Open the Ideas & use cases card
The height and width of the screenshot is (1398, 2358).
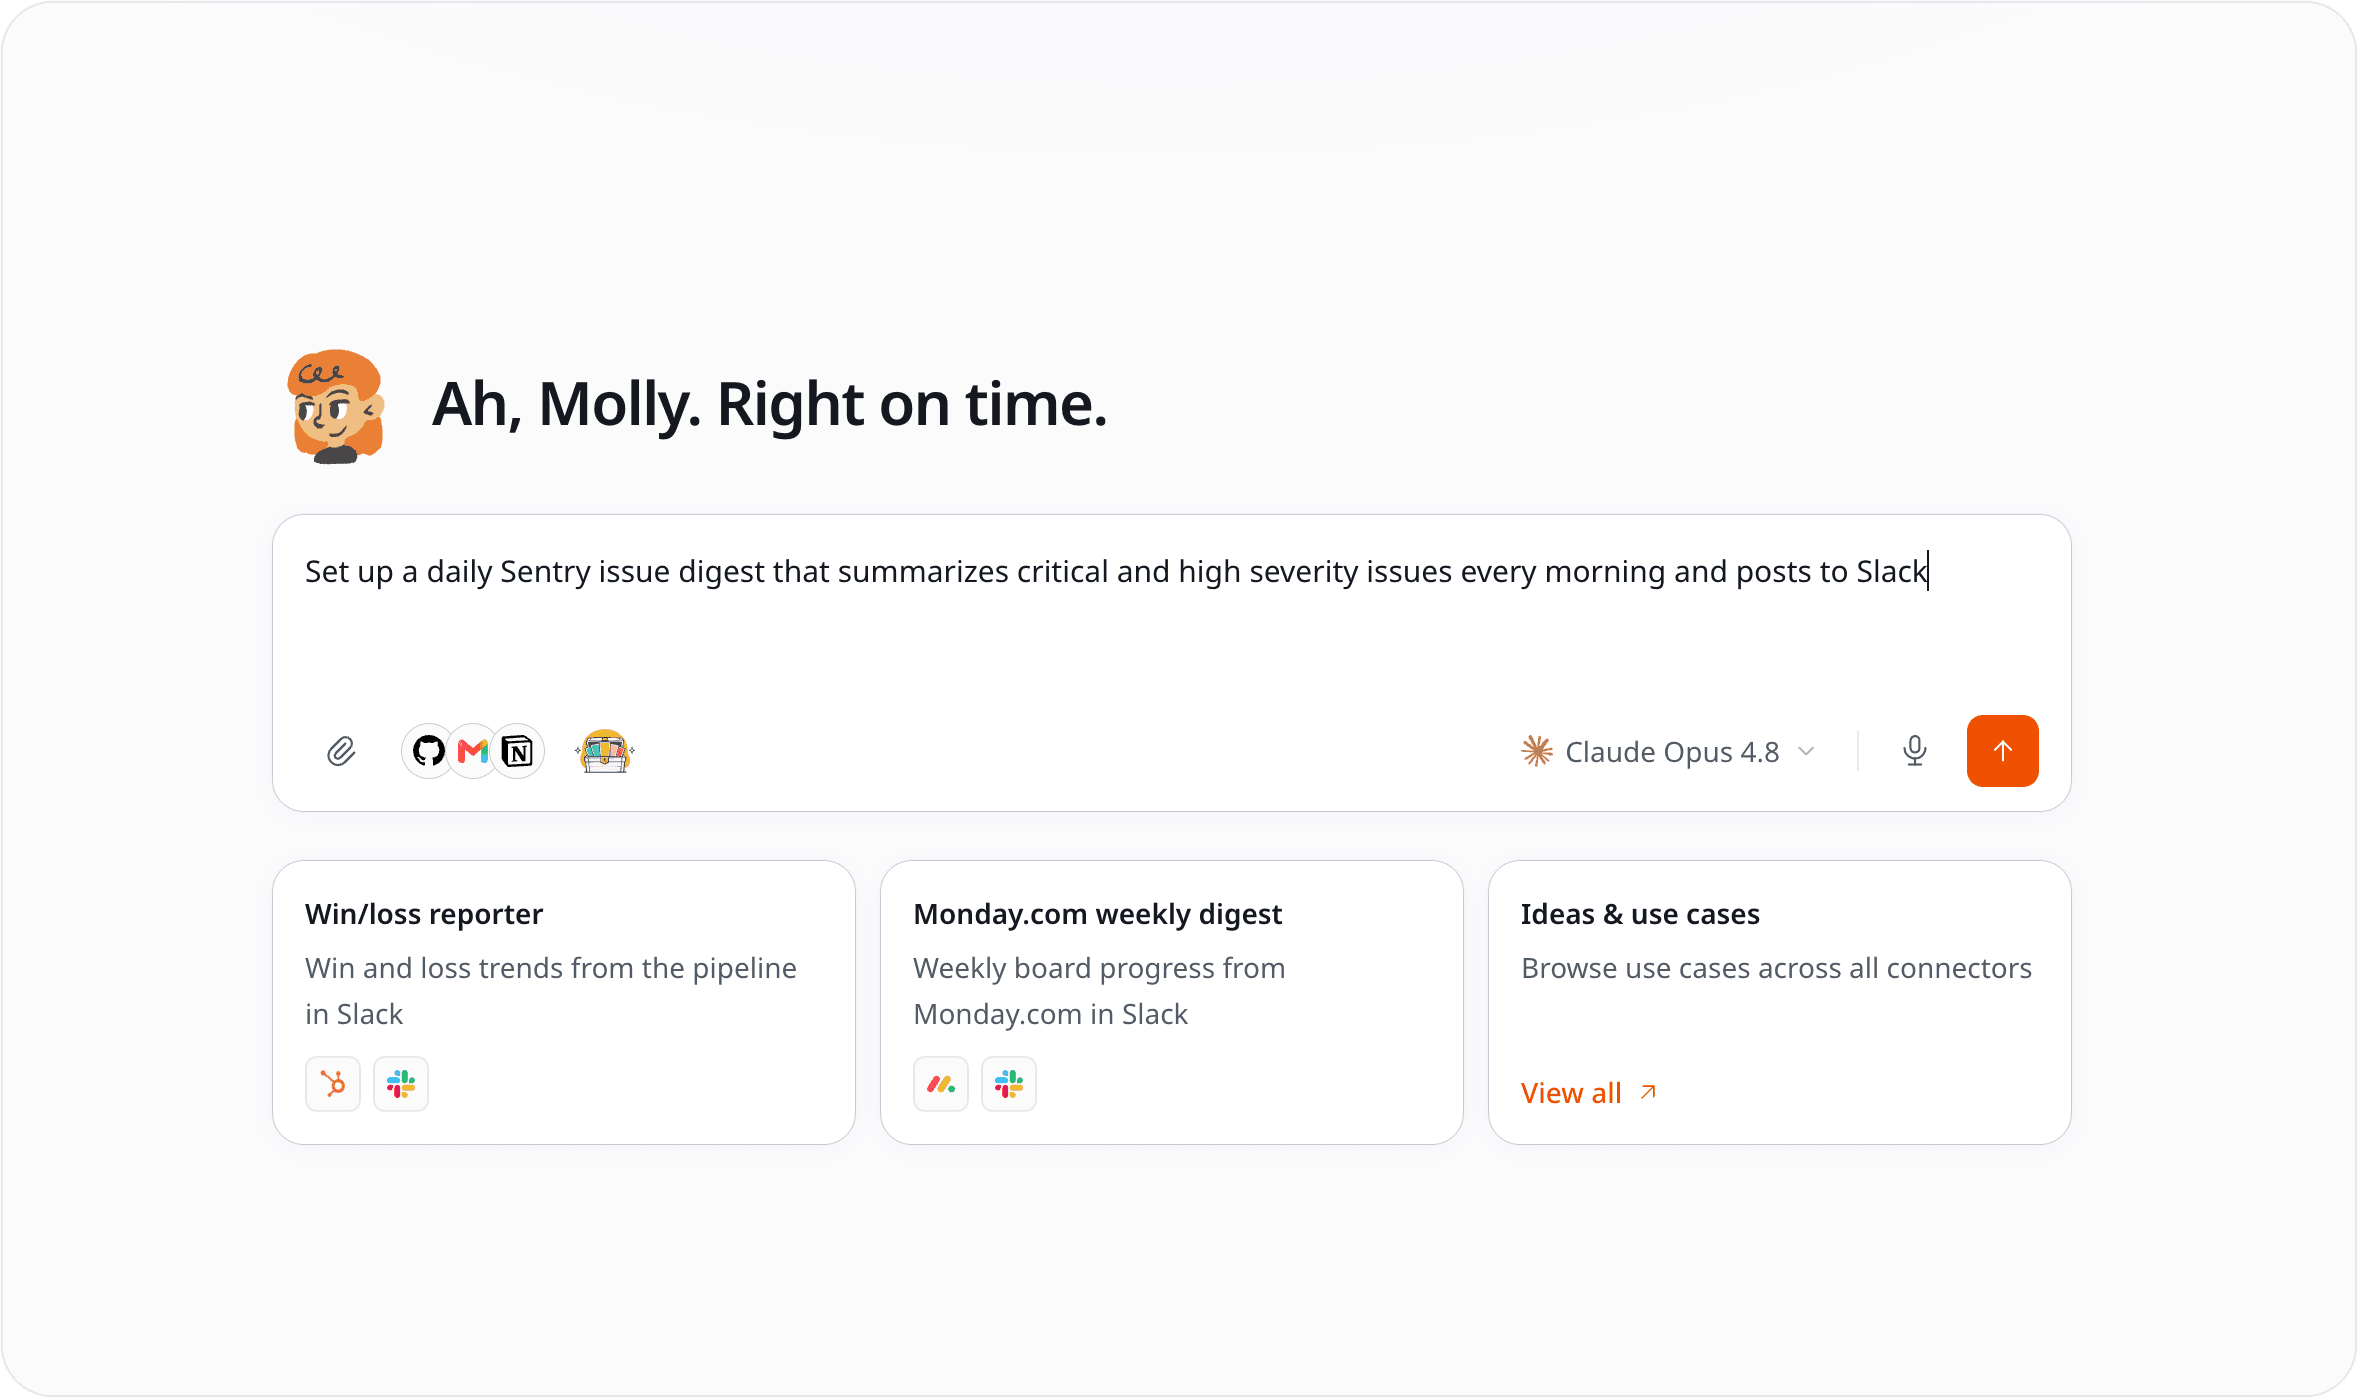(x=1780, y=1002)
